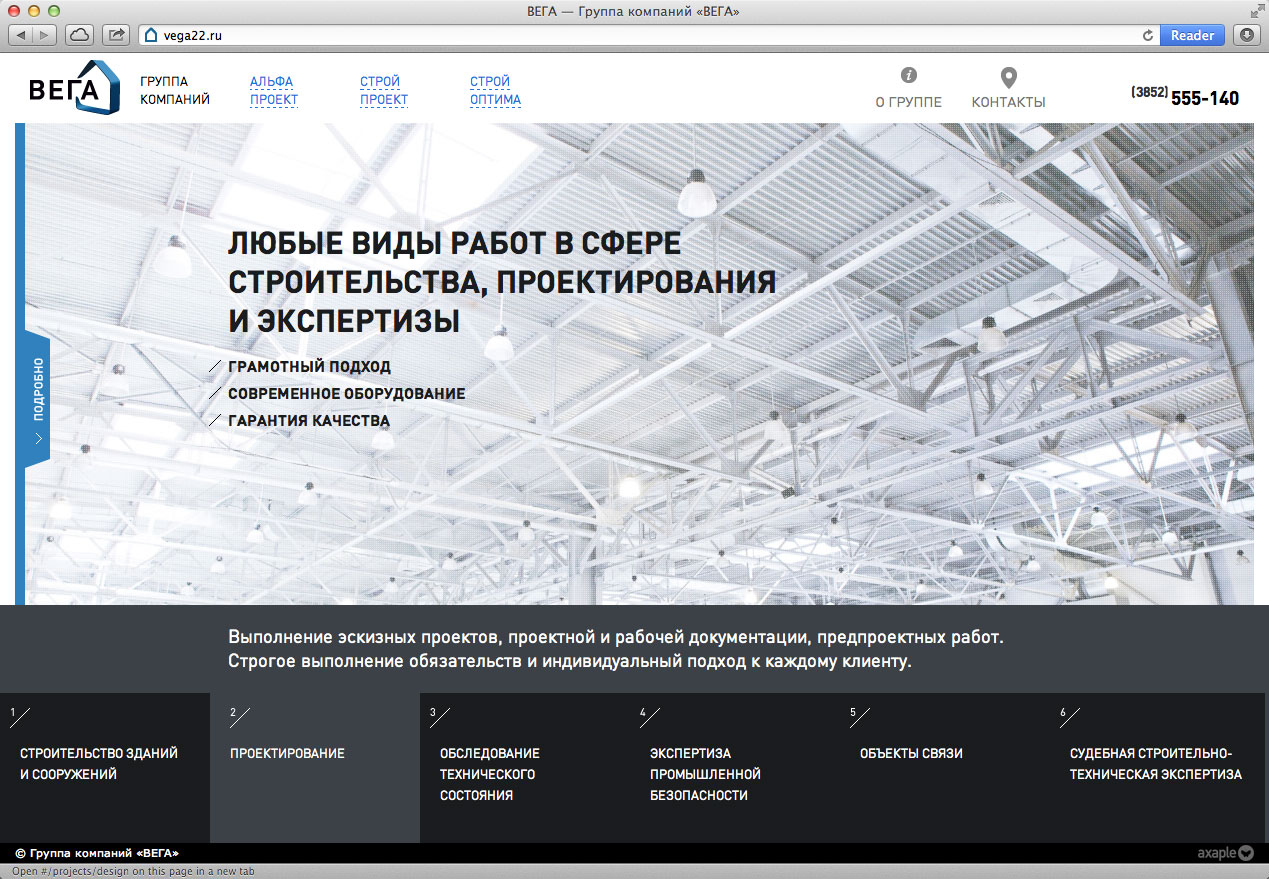Image resolution: width=1269 pixels, height=879 pixels.
Task: Select the СТРОИТЕЛЬСТВО ЗДАНИЙ И СООРУЖЕНИЙ tab
Action: tap(104, 767)
